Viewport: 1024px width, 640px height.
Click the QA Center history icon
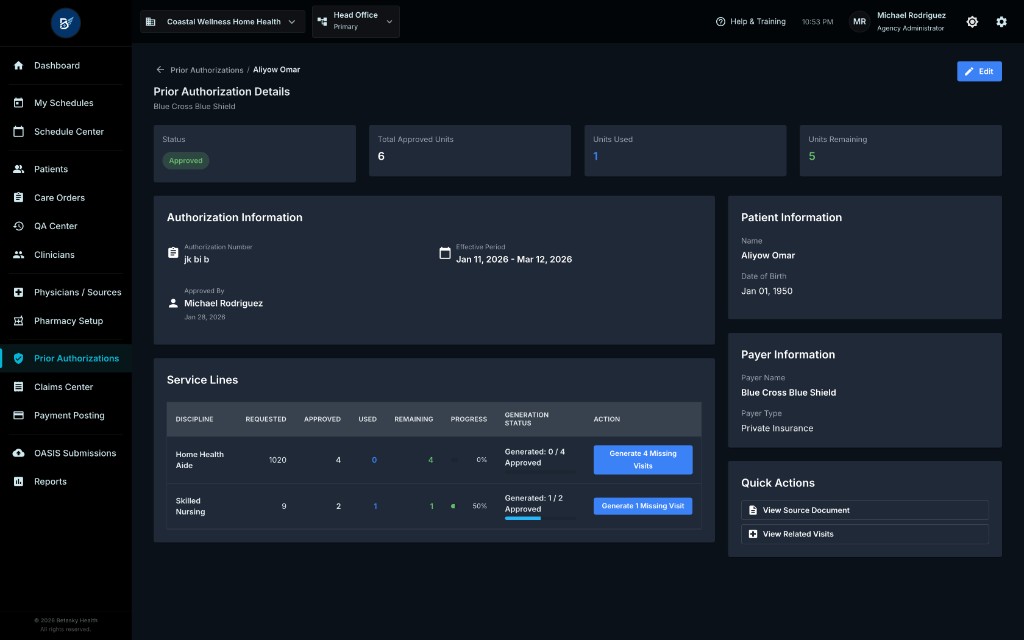[18, 226]
